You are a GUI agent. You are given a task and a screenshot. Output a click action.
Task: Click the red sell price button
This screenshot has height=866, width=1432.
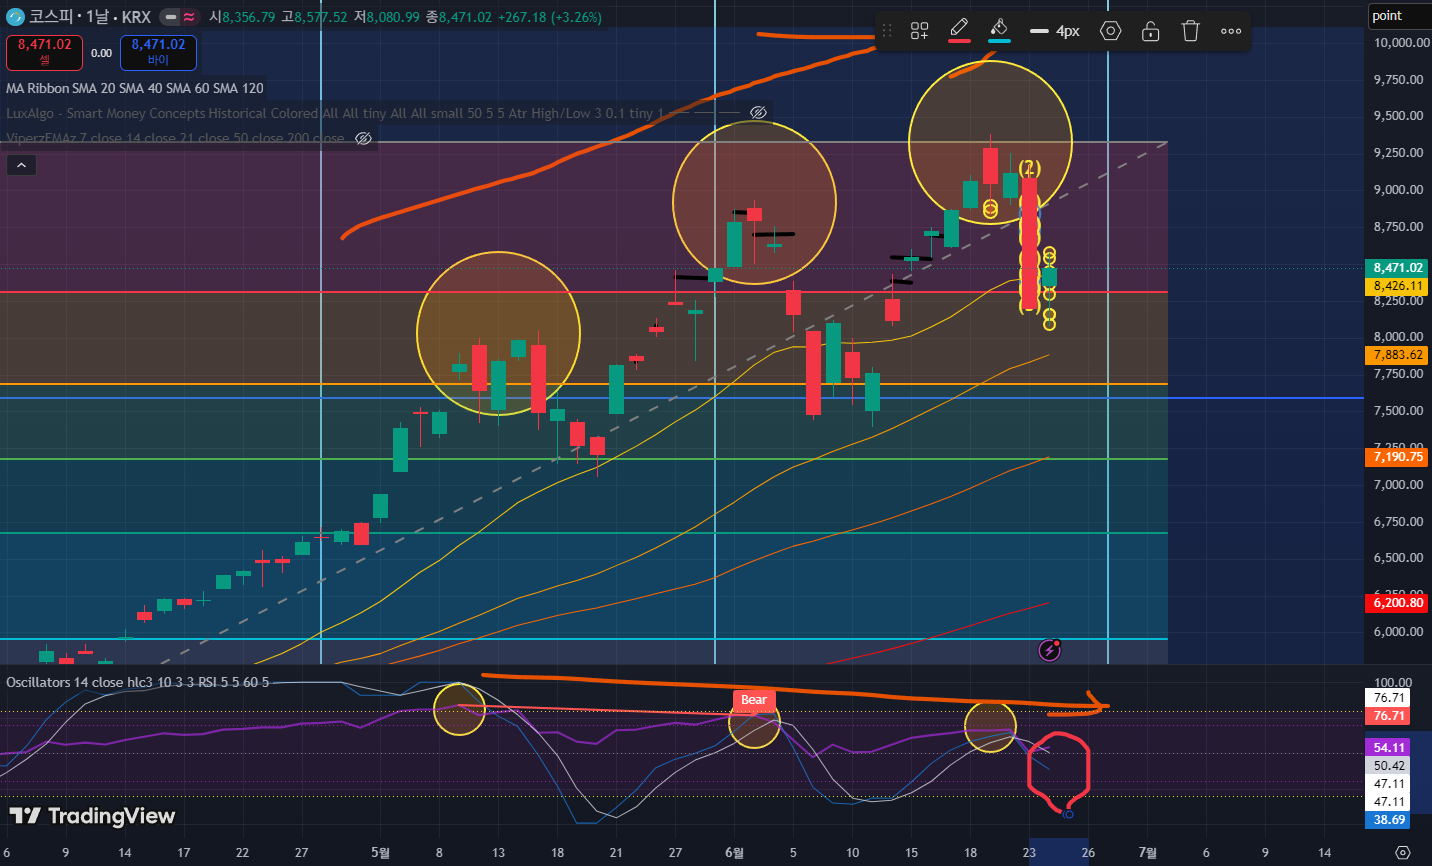pyautogui.click(x=44, y=52)
